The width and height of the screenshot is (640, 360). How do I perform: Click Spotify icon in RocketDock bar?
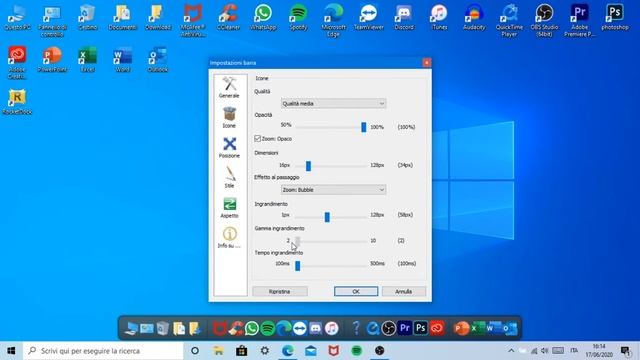(x=268, y=328)
